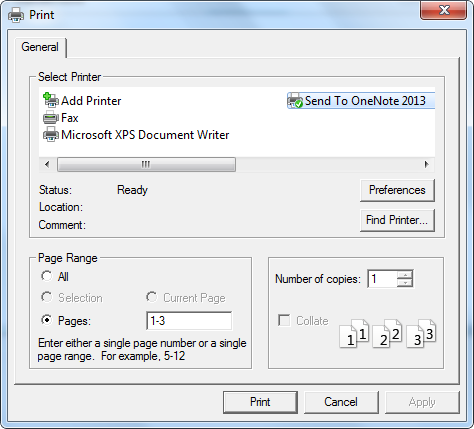
Task: Pick the Send To OneNote 2013 printer icon
Action: click(x=295, y=100)
